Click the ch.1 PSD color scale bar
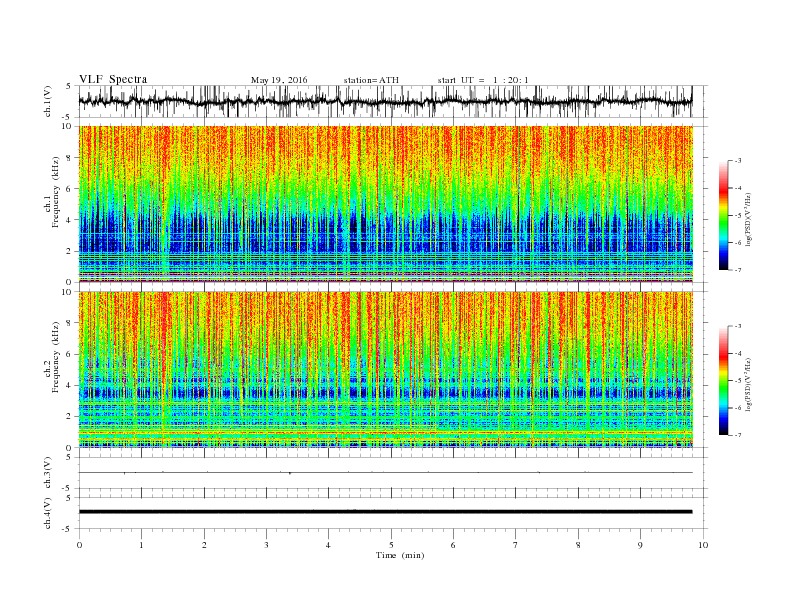792x612 pixels. [723, 215]
